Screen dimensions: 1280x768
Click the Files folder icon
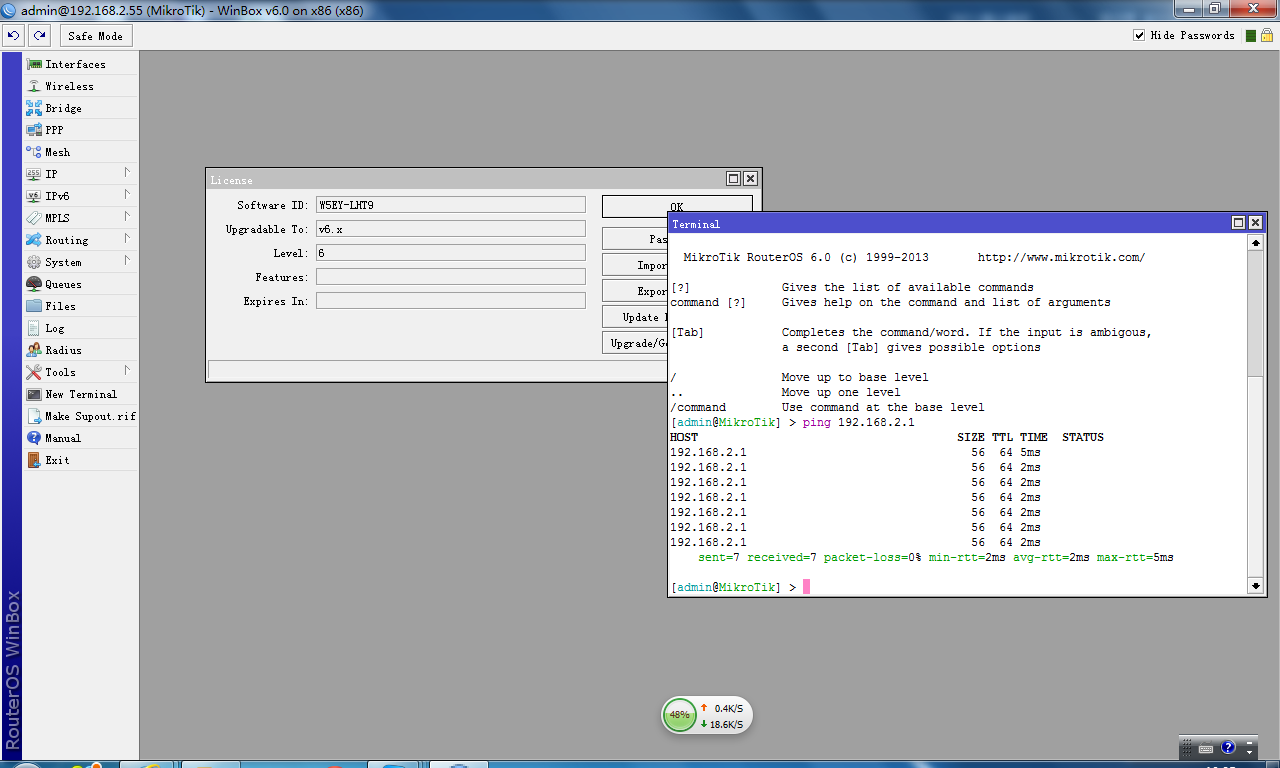pyautogui.click(x=34, y=306)
